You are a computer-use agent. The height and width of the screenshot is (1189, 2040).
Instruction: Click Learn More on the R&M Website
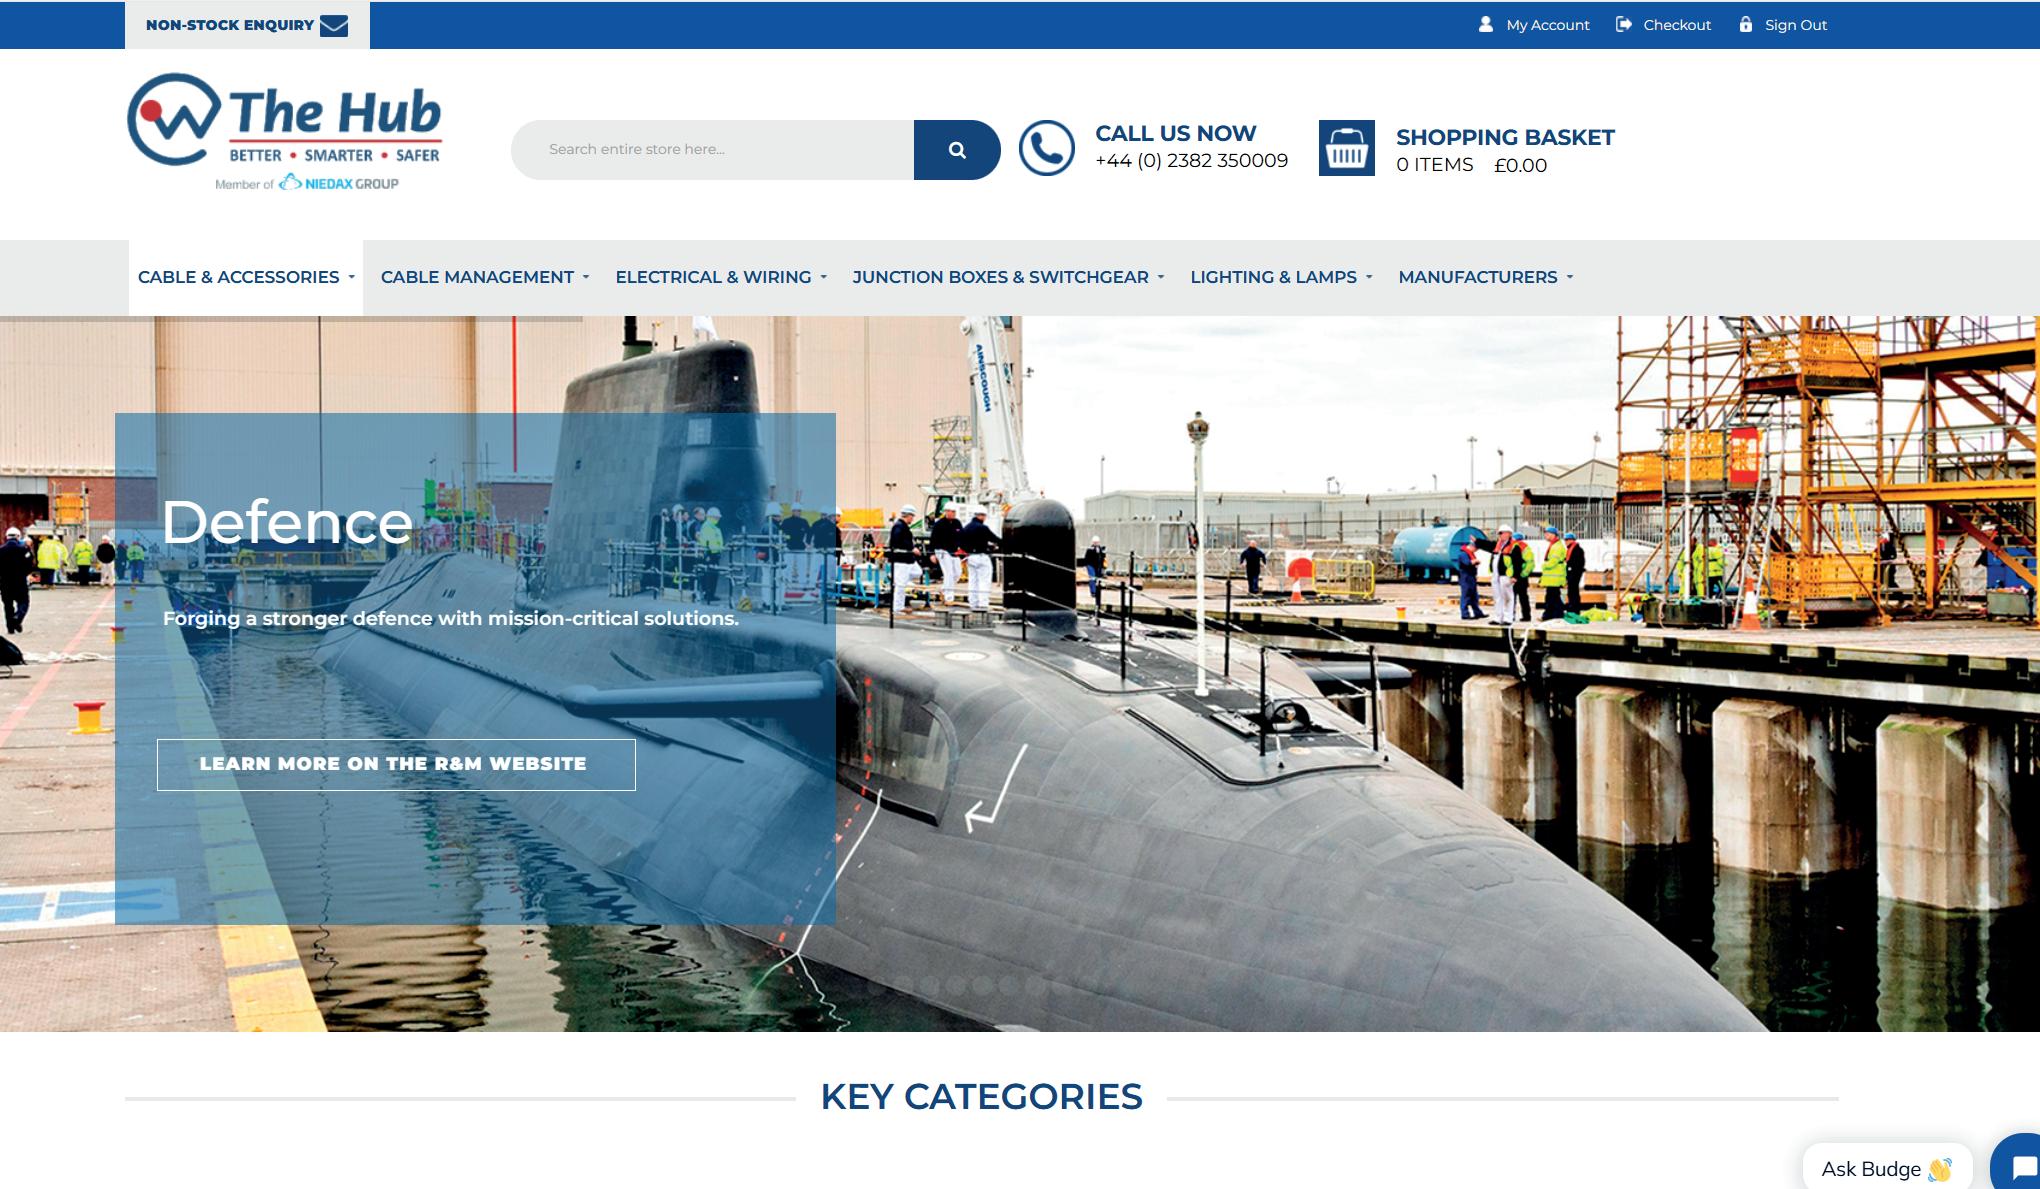(x=396, y=764)
